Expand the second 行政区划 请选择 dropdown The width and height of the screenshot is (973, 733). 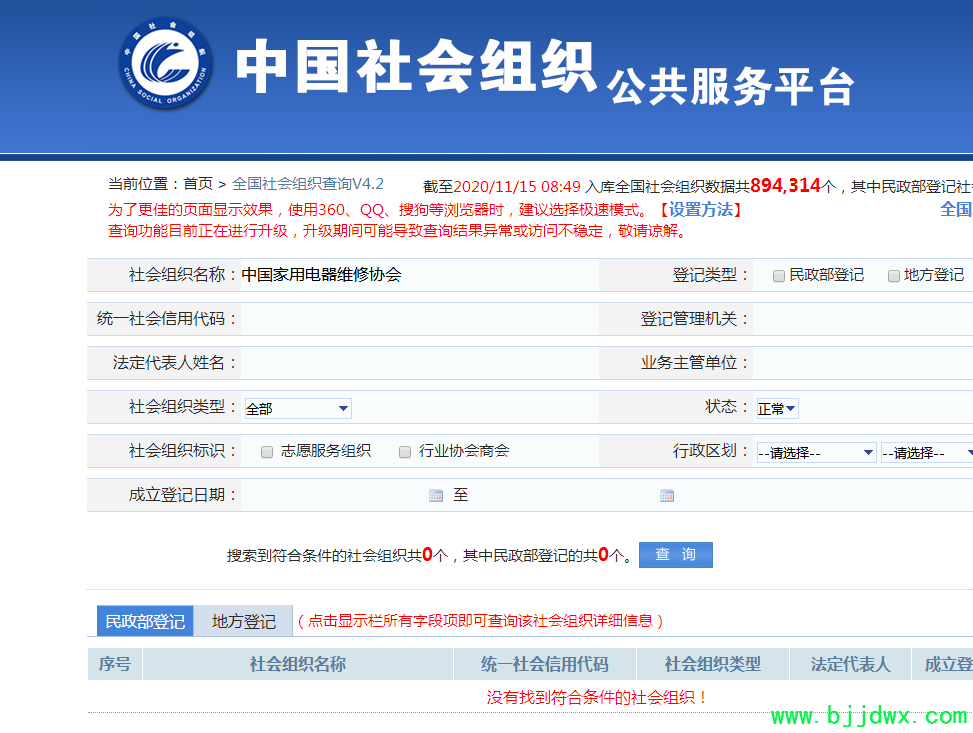[x=927, y=452]
